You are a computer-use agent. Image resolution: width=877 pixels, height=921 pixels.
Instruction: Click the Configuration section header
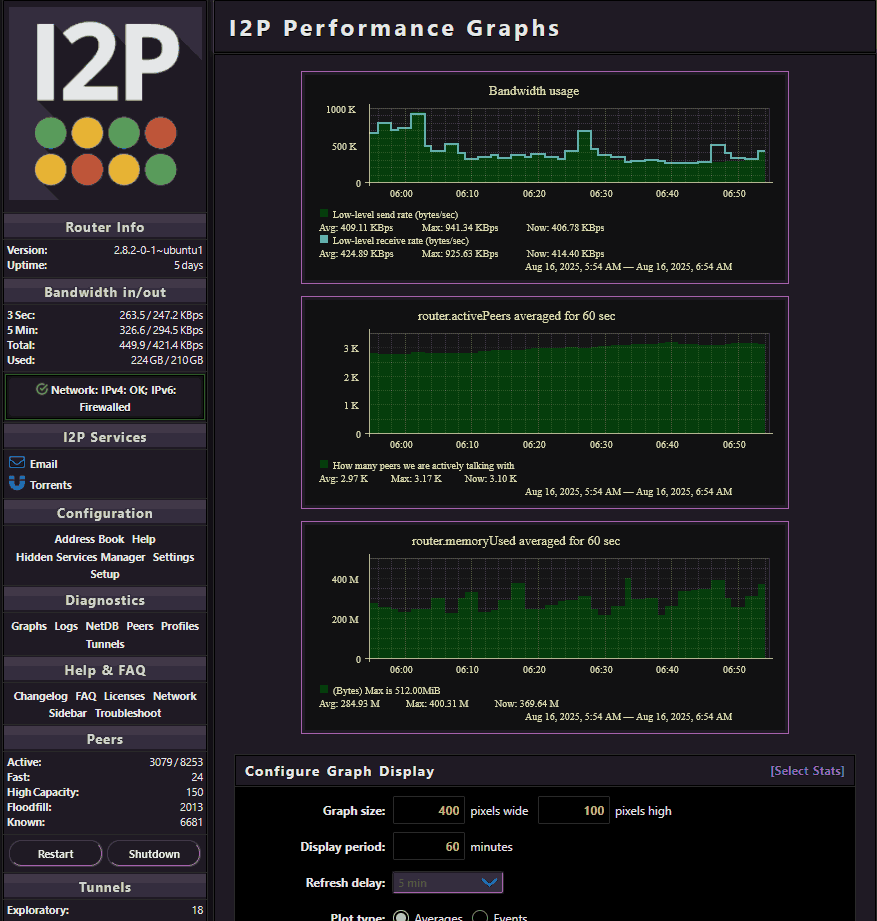[x=105, y=513]
